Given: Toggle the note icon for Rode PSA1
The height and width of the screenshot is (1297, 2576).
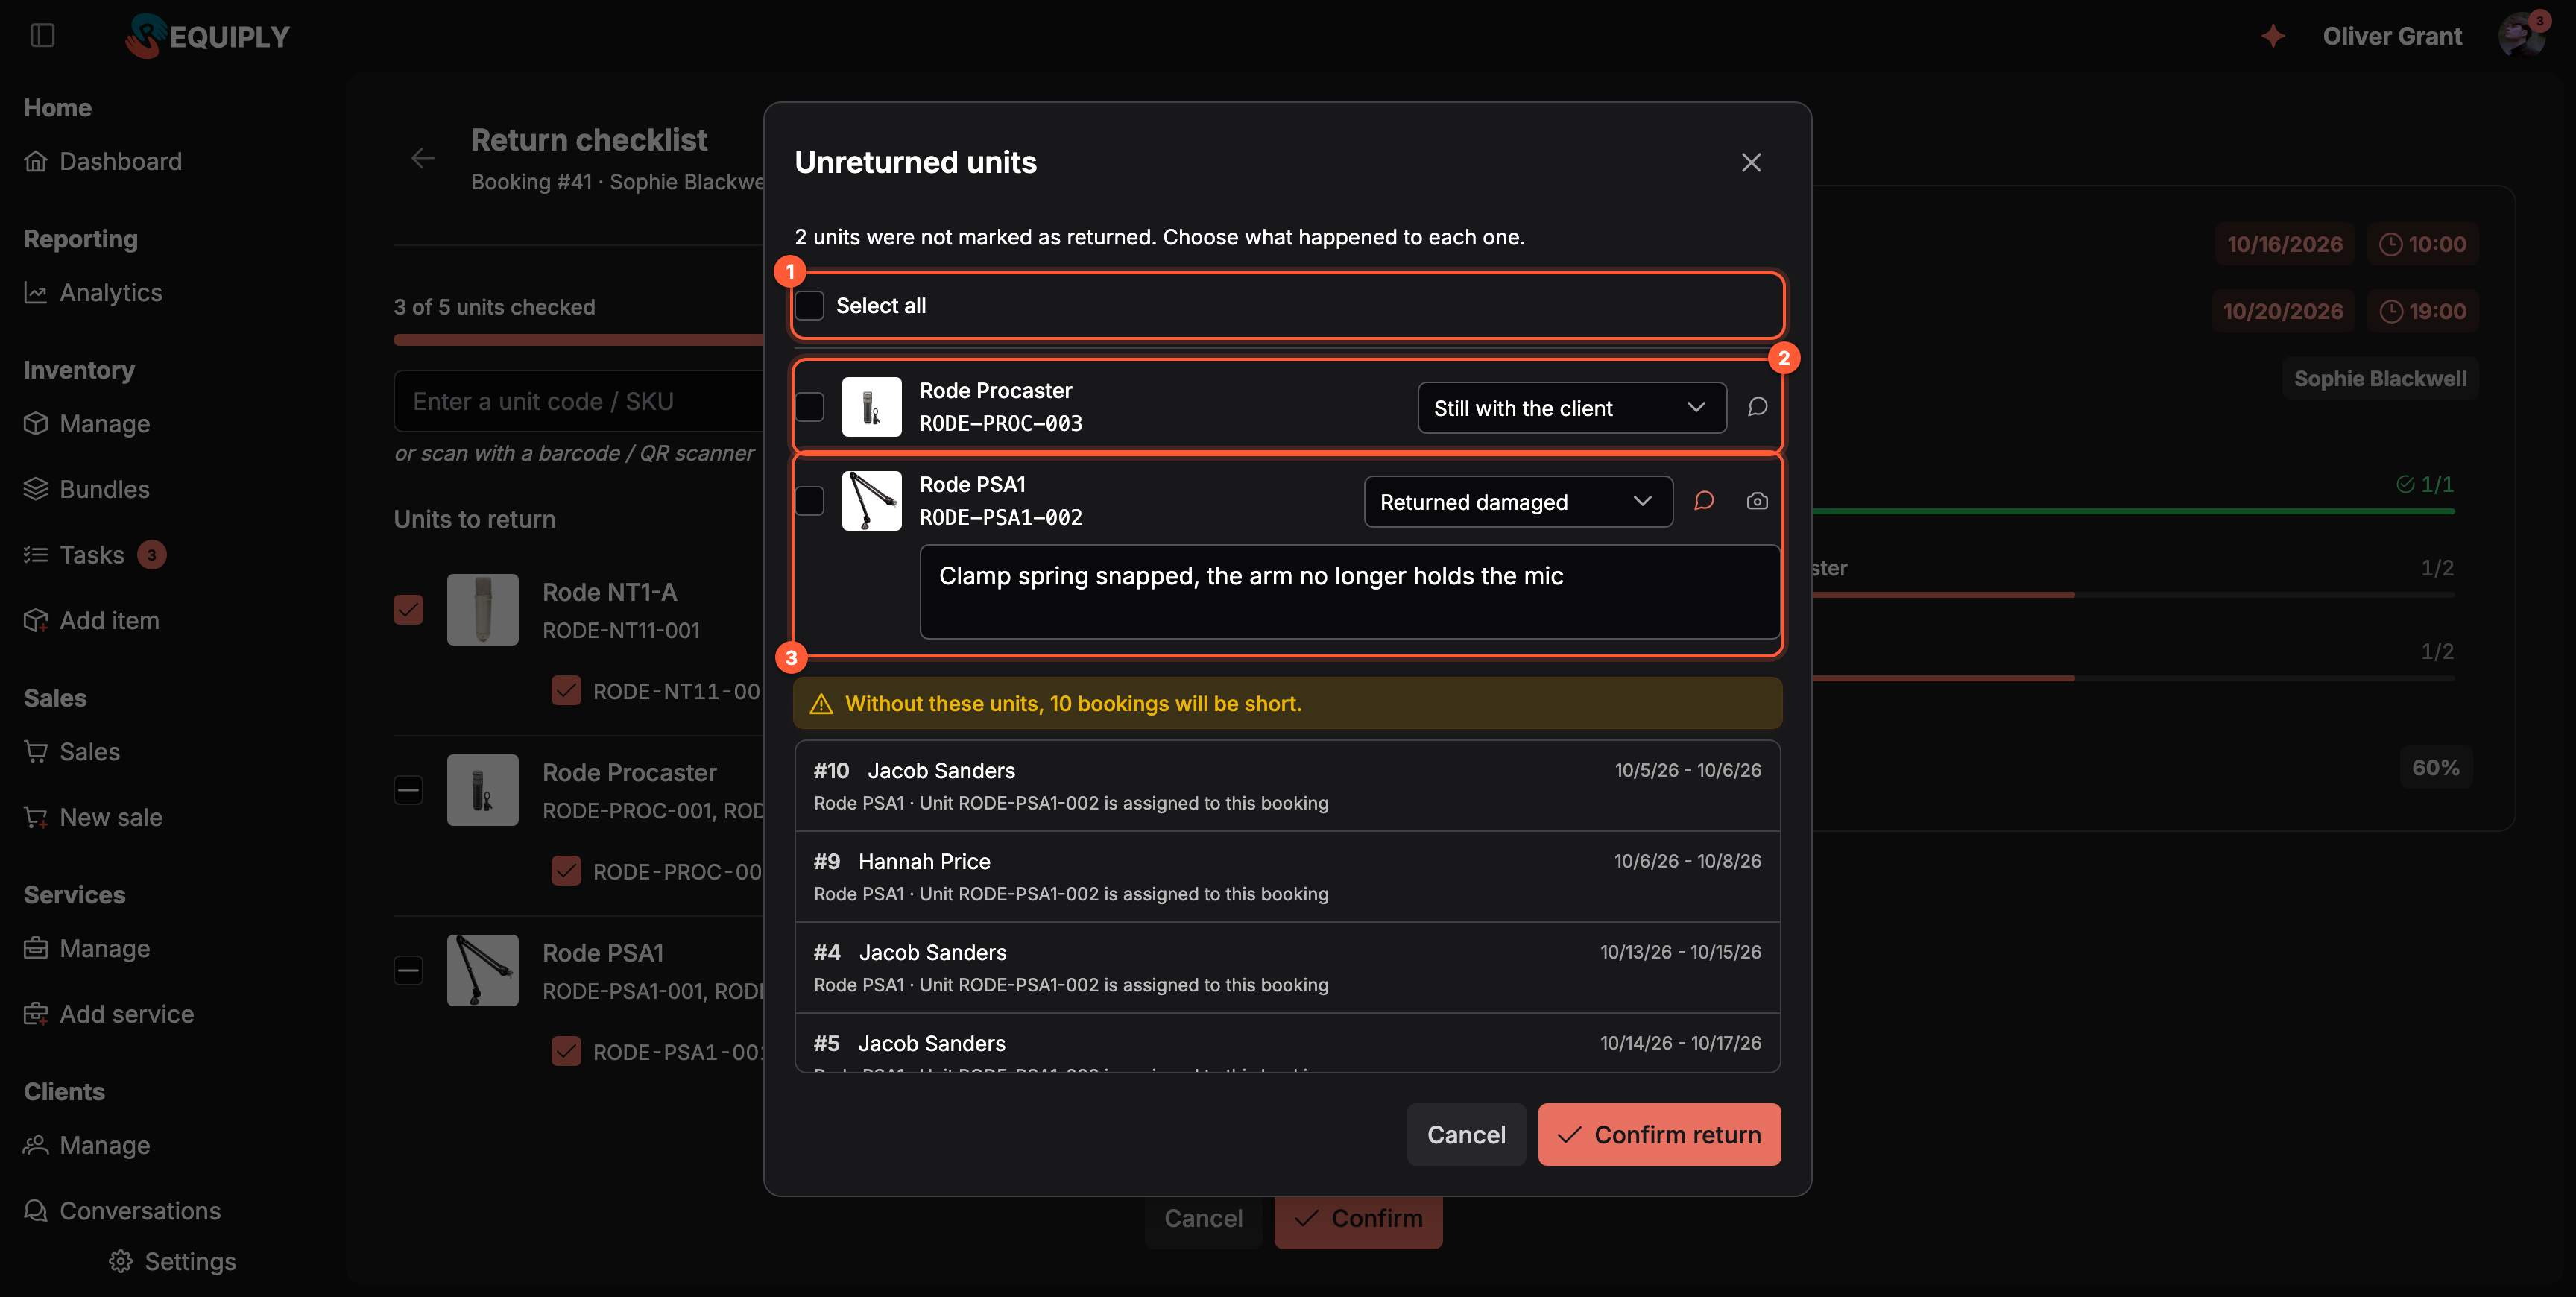Looking at the screenshot, I should tap(1704, 501).
